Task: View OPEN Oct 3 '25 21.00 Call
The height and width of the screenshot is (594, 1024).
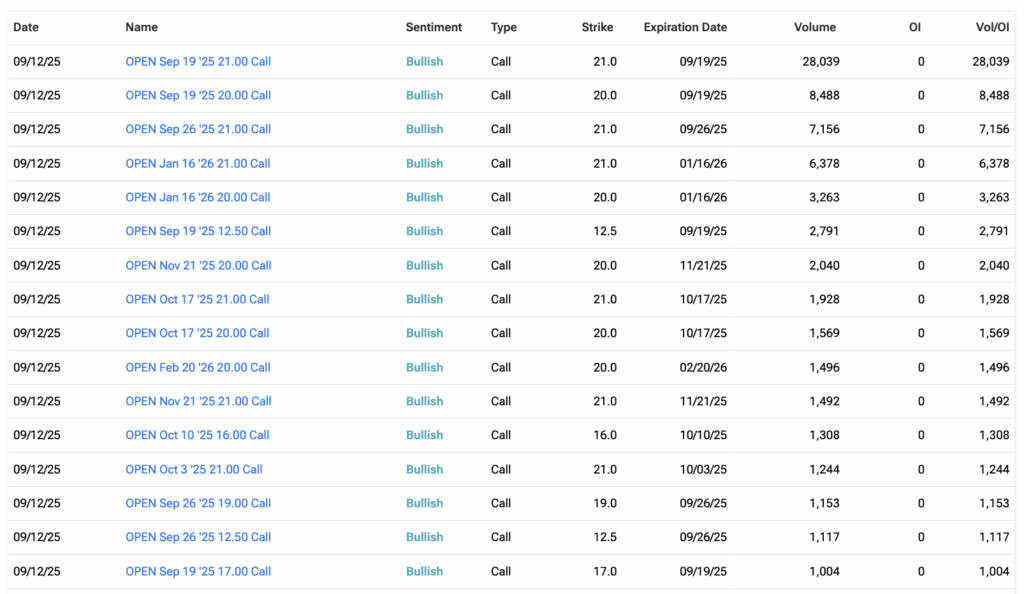Action: coord(194,469)
